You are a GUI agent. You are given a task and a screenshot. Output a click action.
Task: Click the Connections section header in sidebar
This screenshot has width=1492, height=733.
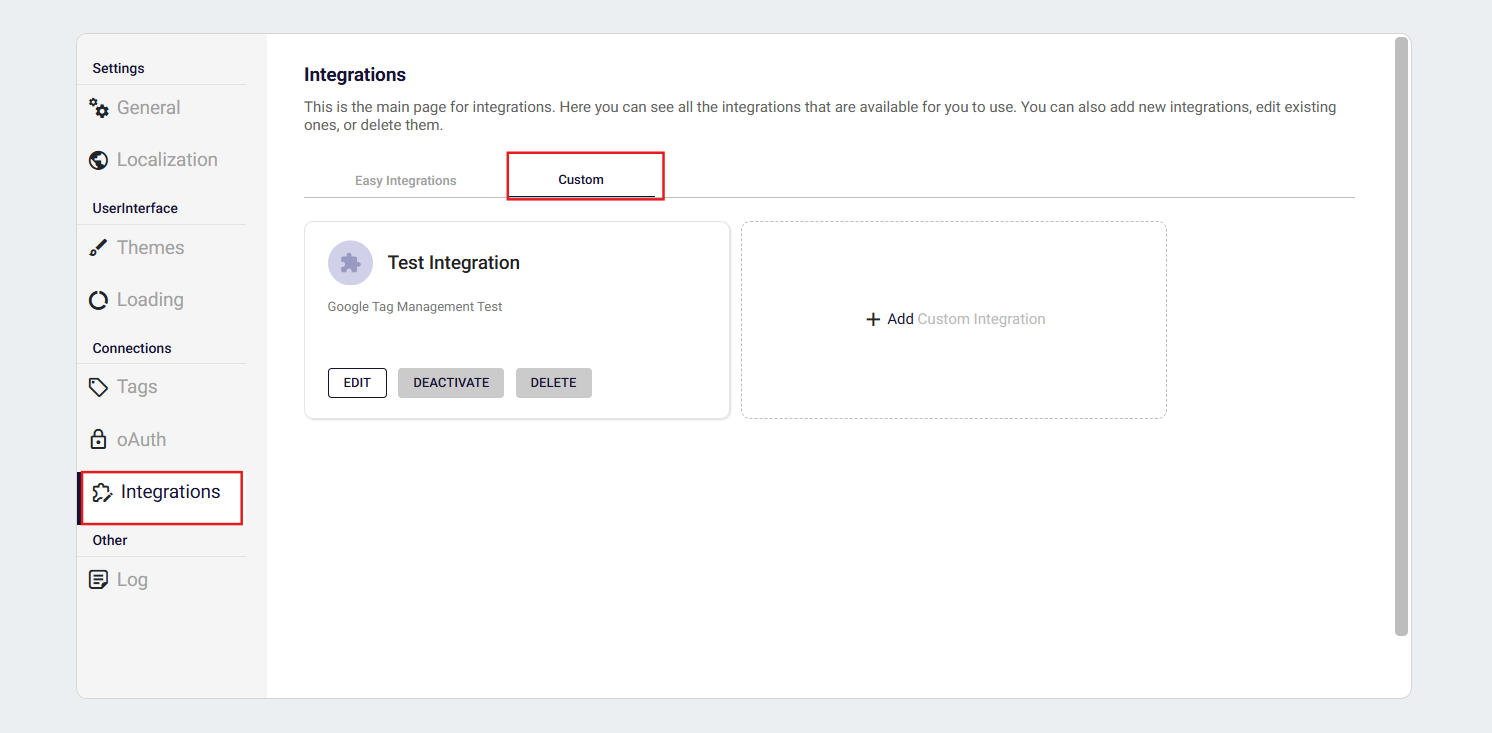tap(132, 348)
